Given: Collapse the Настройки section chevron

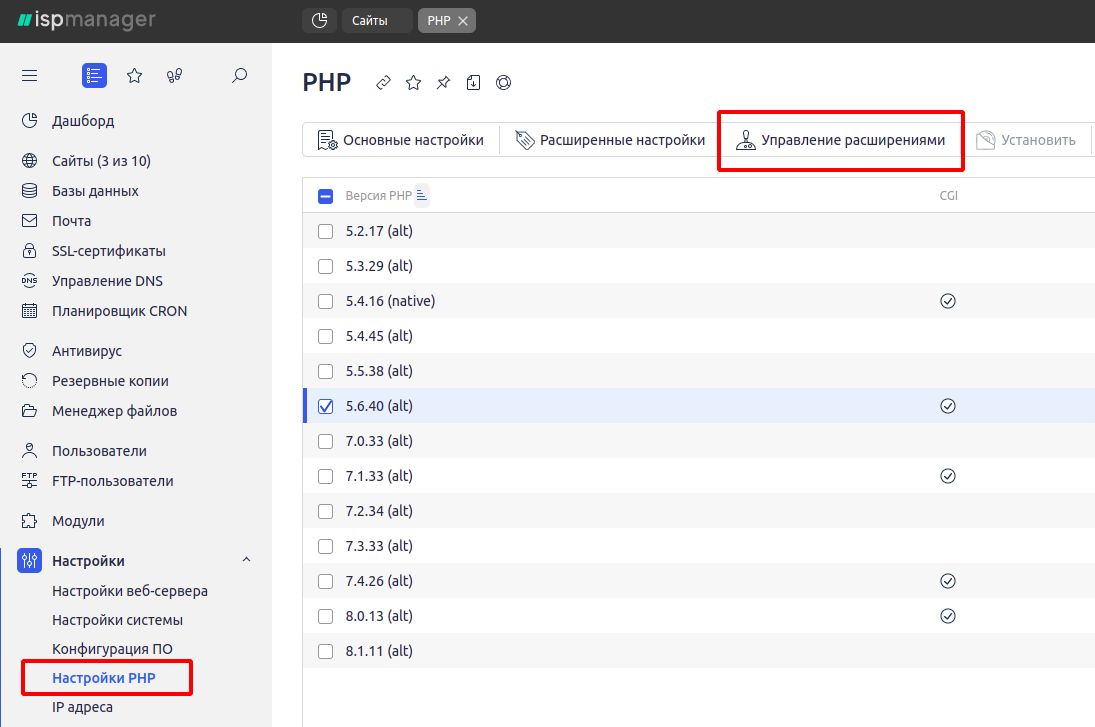Looking at the screenshot, I should coord(247,560).
